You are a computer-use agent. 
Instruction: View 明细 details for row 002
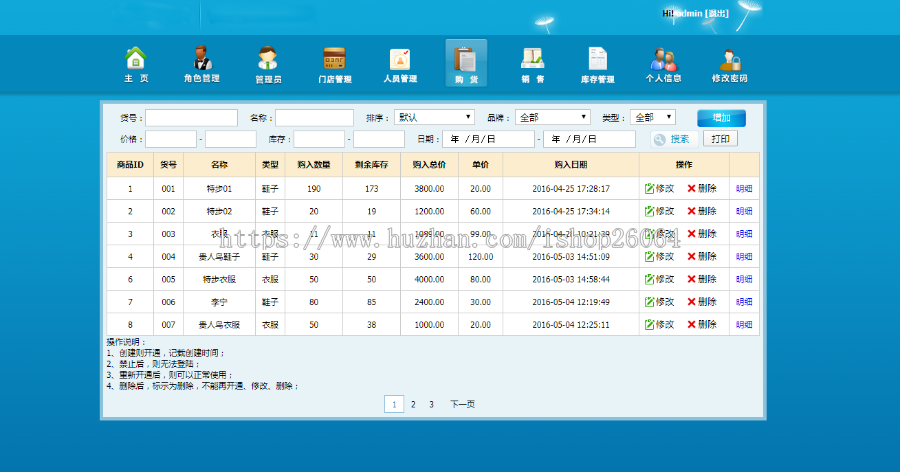[x=744, y=211]
